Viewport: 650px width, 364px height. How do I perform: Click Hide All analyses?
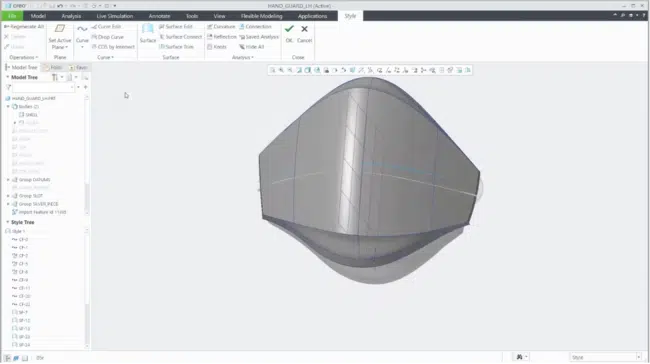pos(252,47)
